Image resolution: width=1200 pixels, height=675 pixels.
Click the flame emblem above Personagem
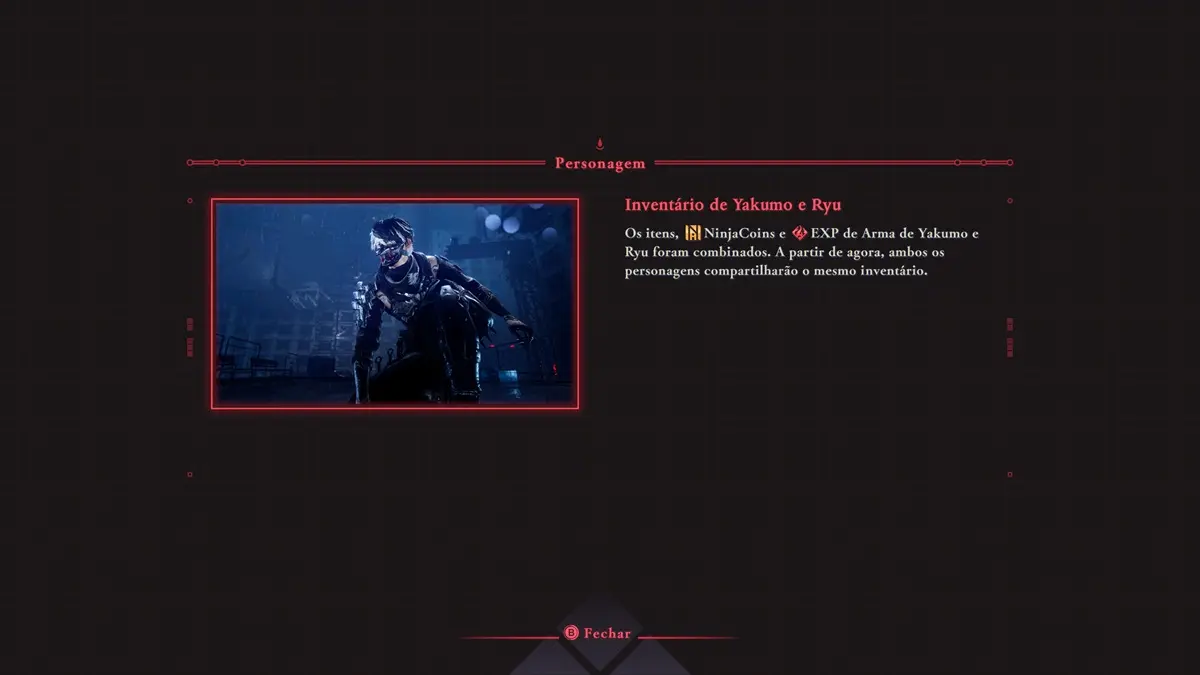[600, 144]
